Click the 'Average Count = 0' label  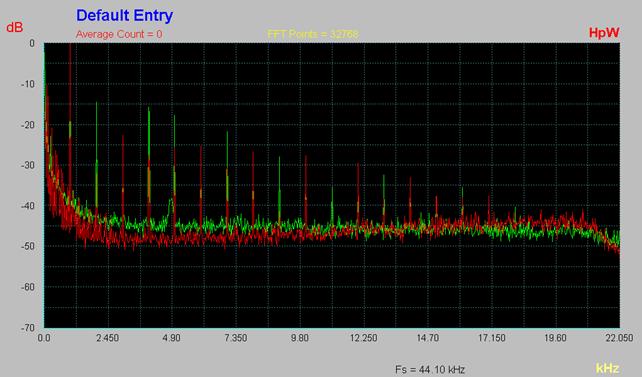[x=119, y=34]
